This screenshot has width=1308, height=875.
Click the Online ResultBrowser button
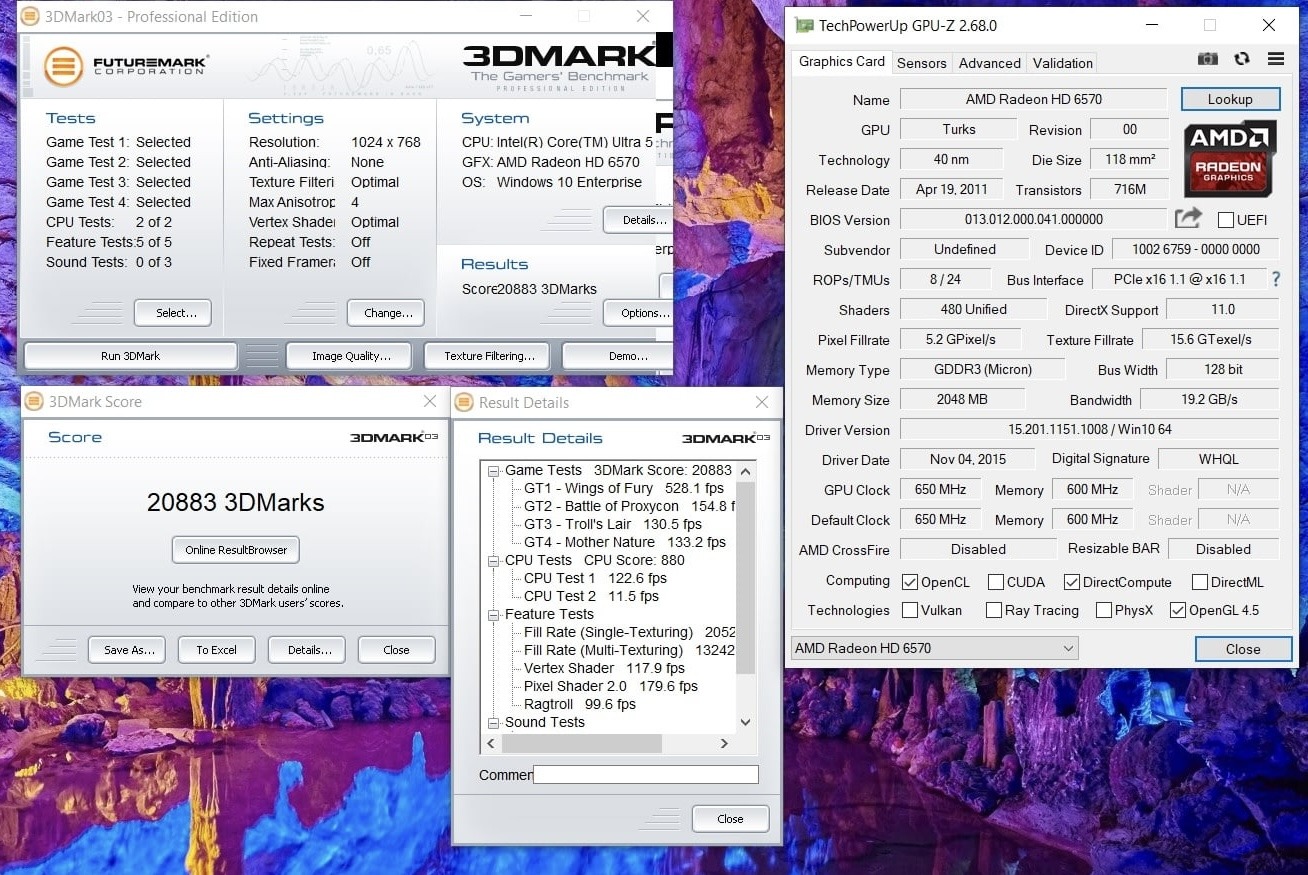[236, 550]
